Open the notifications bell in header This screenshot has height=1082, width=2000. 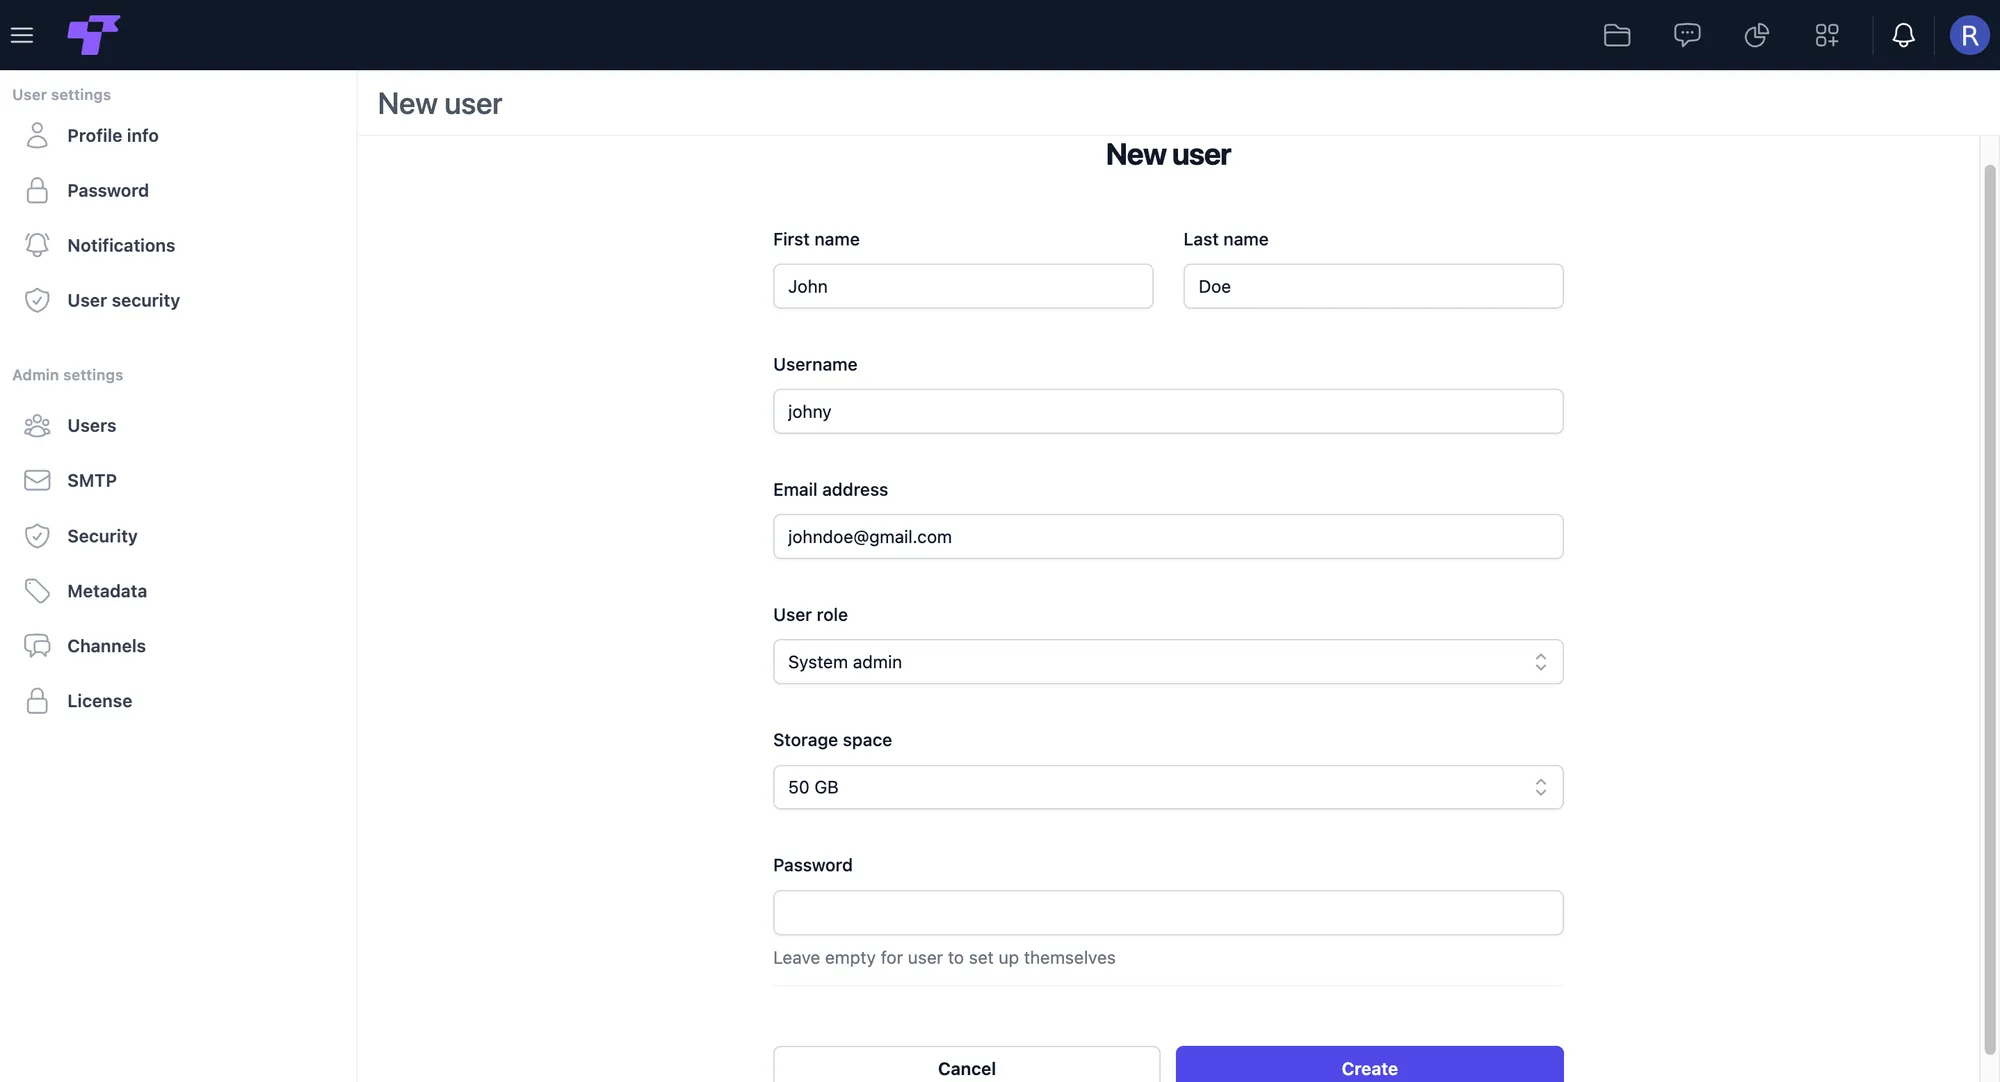(x=1903, y=35)
